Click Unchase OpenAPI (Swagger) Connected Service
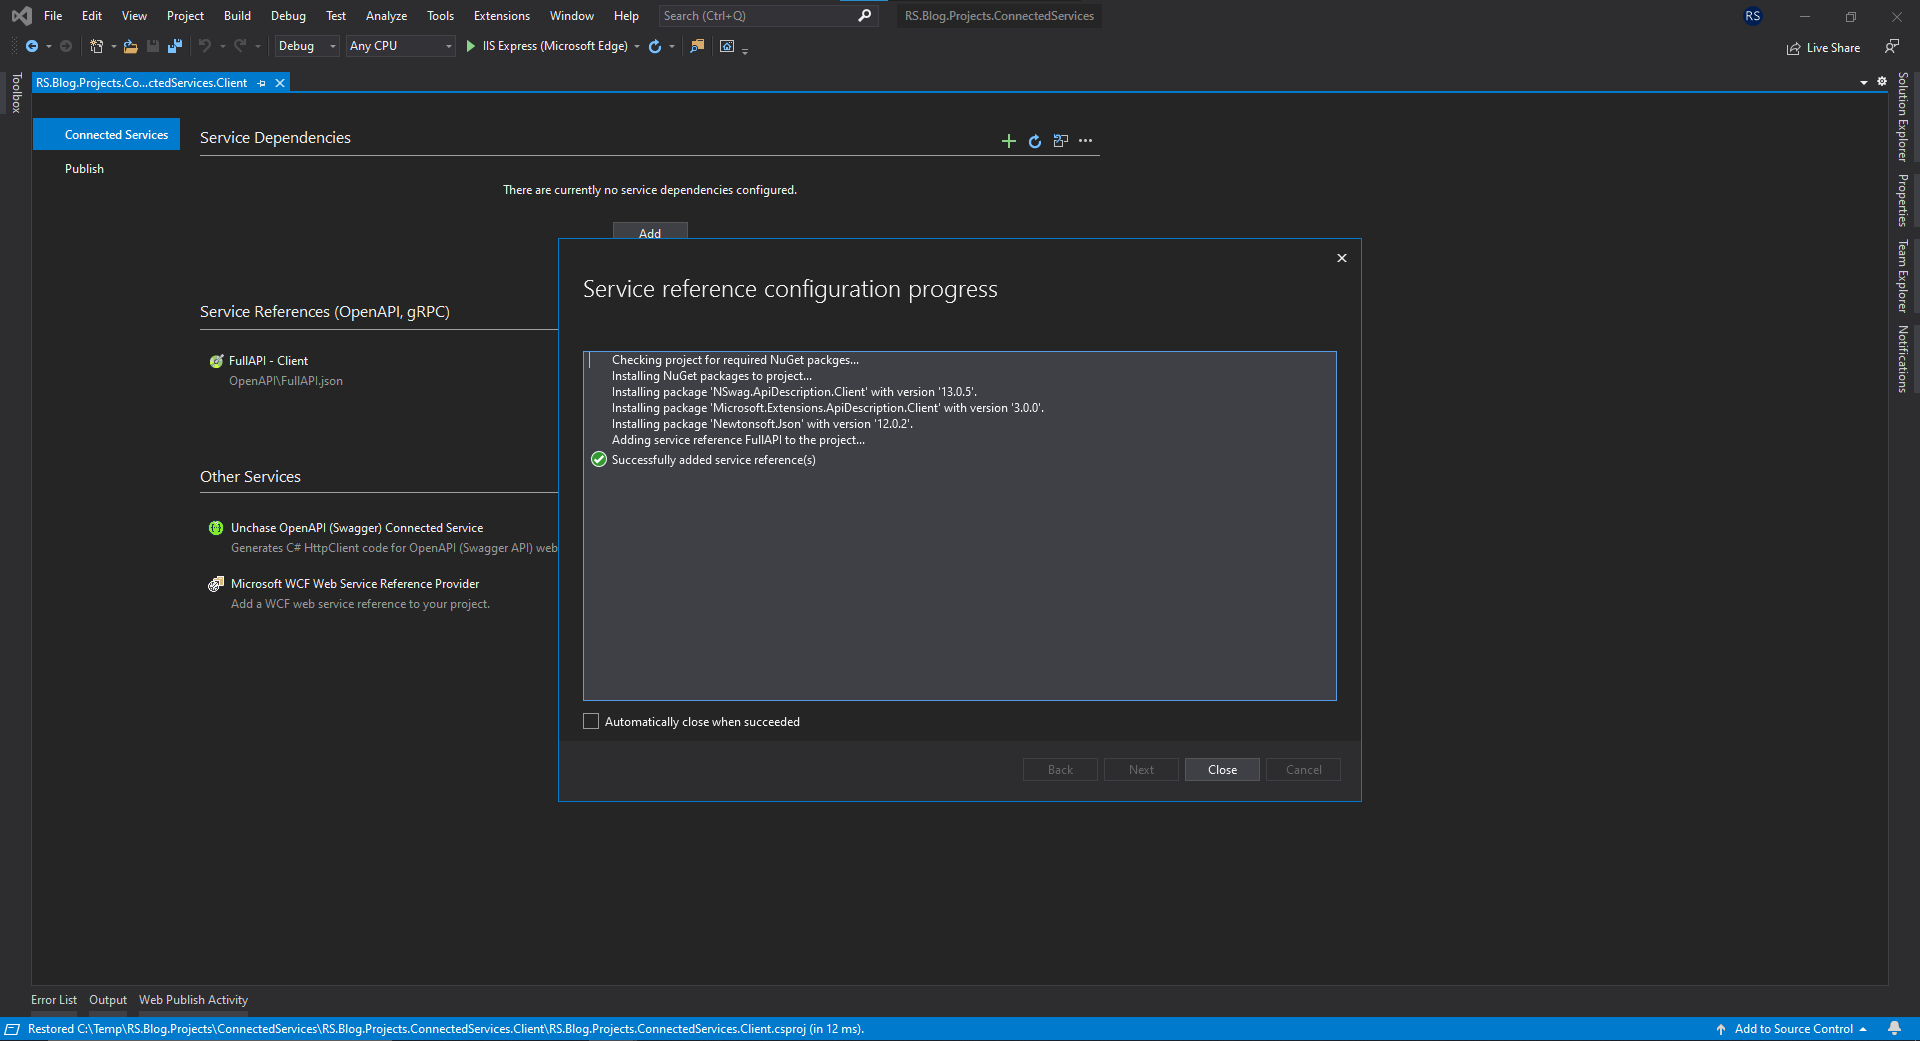The height and width of the screenshot is (1041, 1920). 357,528
